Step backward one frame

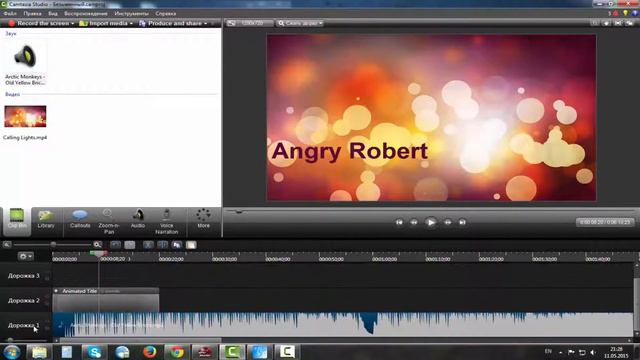414,222
